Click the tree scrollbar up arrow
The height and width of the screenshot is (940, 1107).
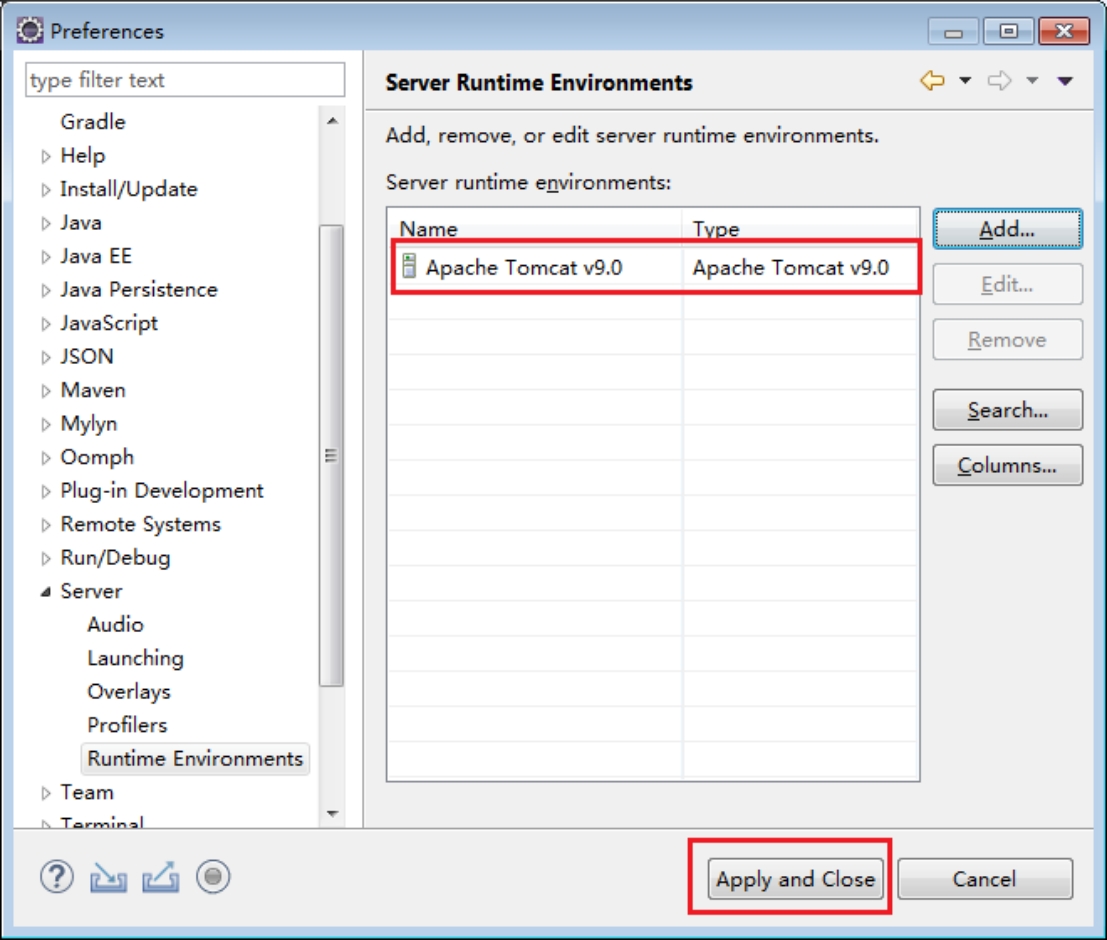332,121
